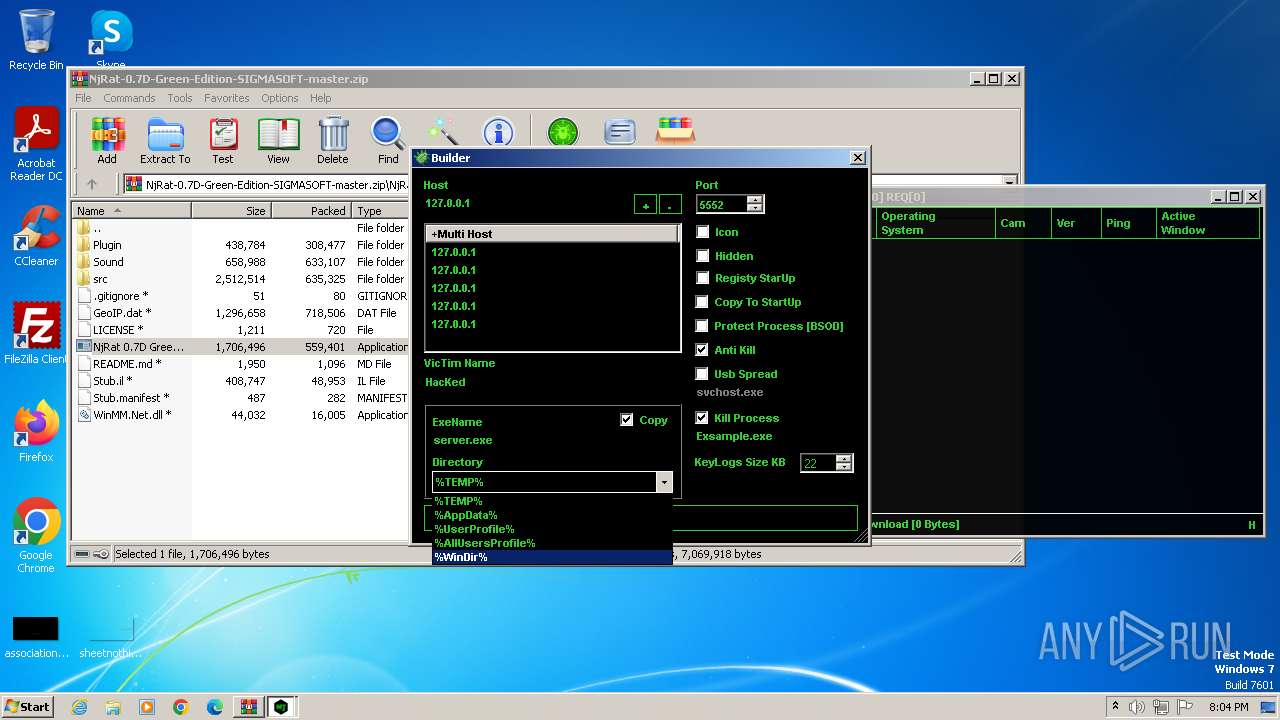Increase the Port stepper value
This screenshot has height=720, width=1280.
(x=755, y=199)
